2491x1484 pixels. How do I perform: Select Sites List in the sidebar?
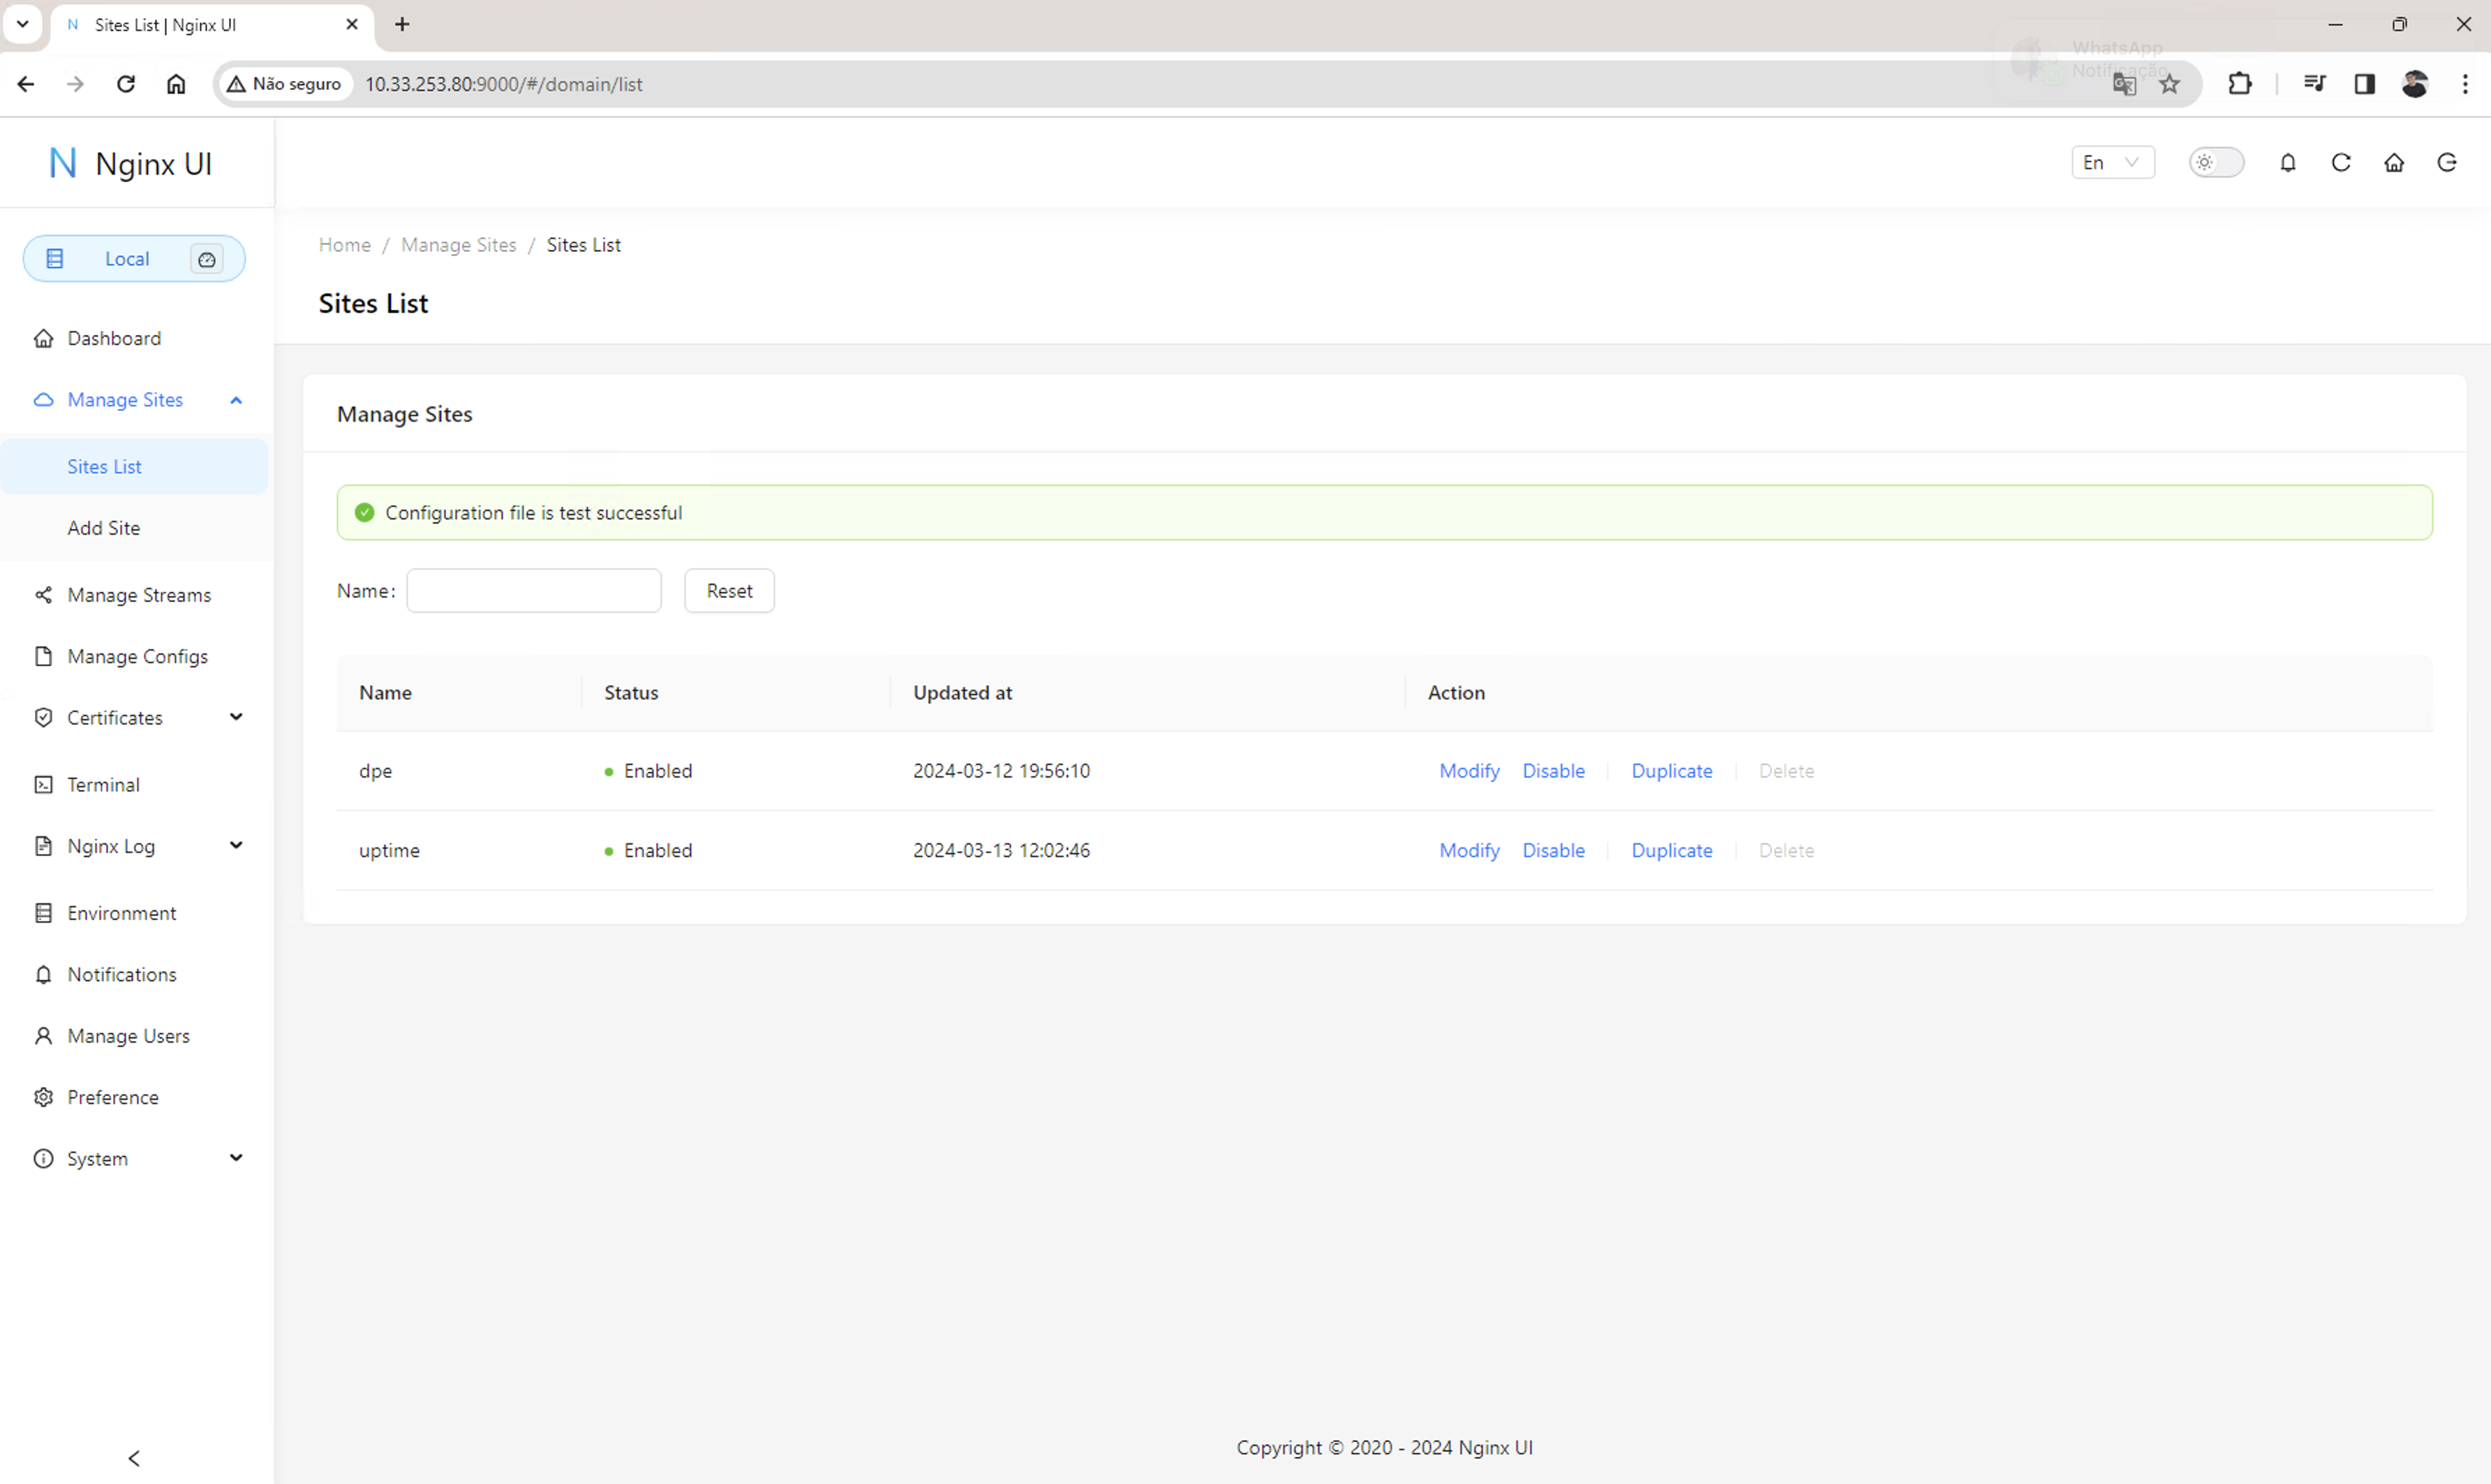[134, 466]
